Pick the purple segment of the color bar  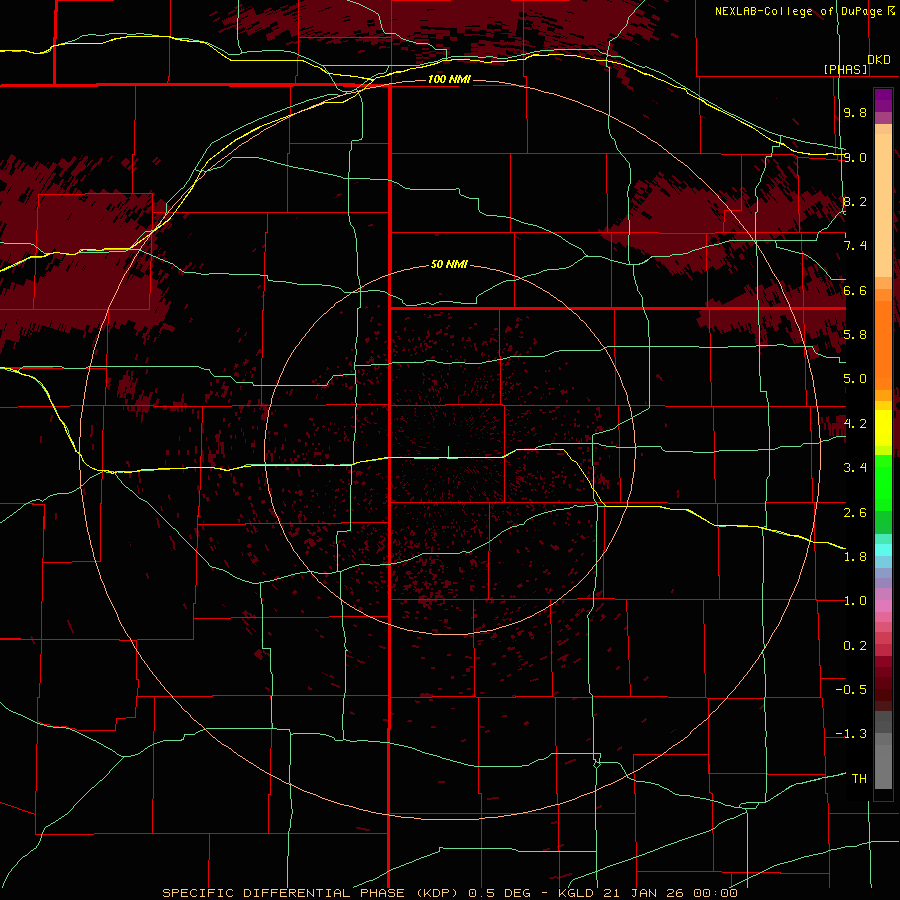coord(883,100)
